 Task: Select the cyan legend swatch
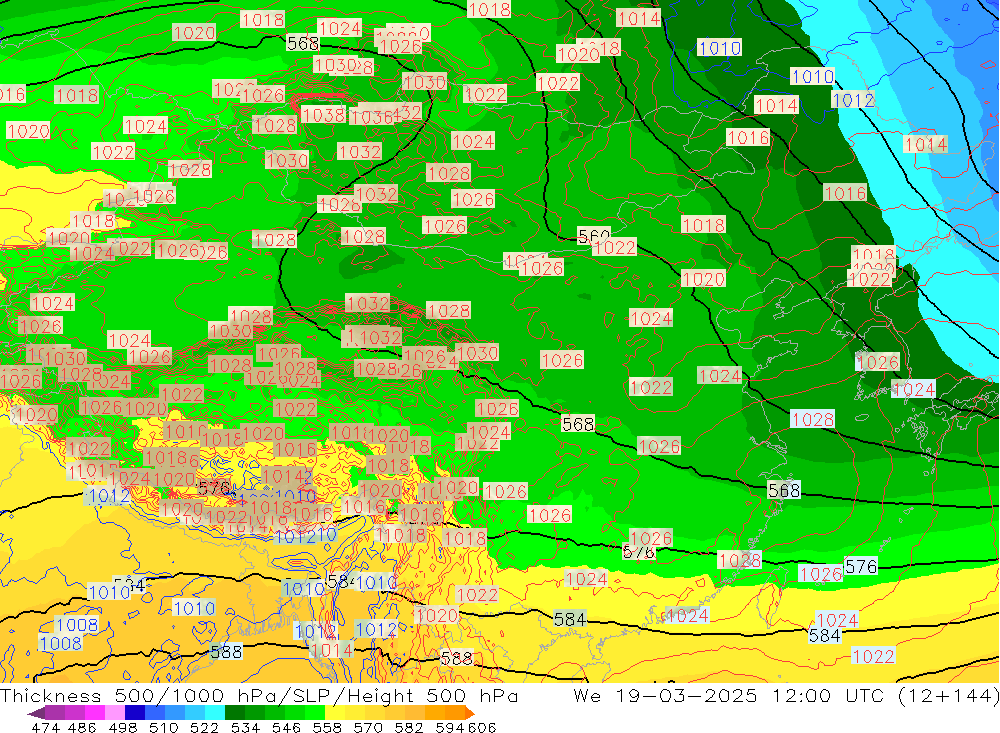click(x=215, y=713)
